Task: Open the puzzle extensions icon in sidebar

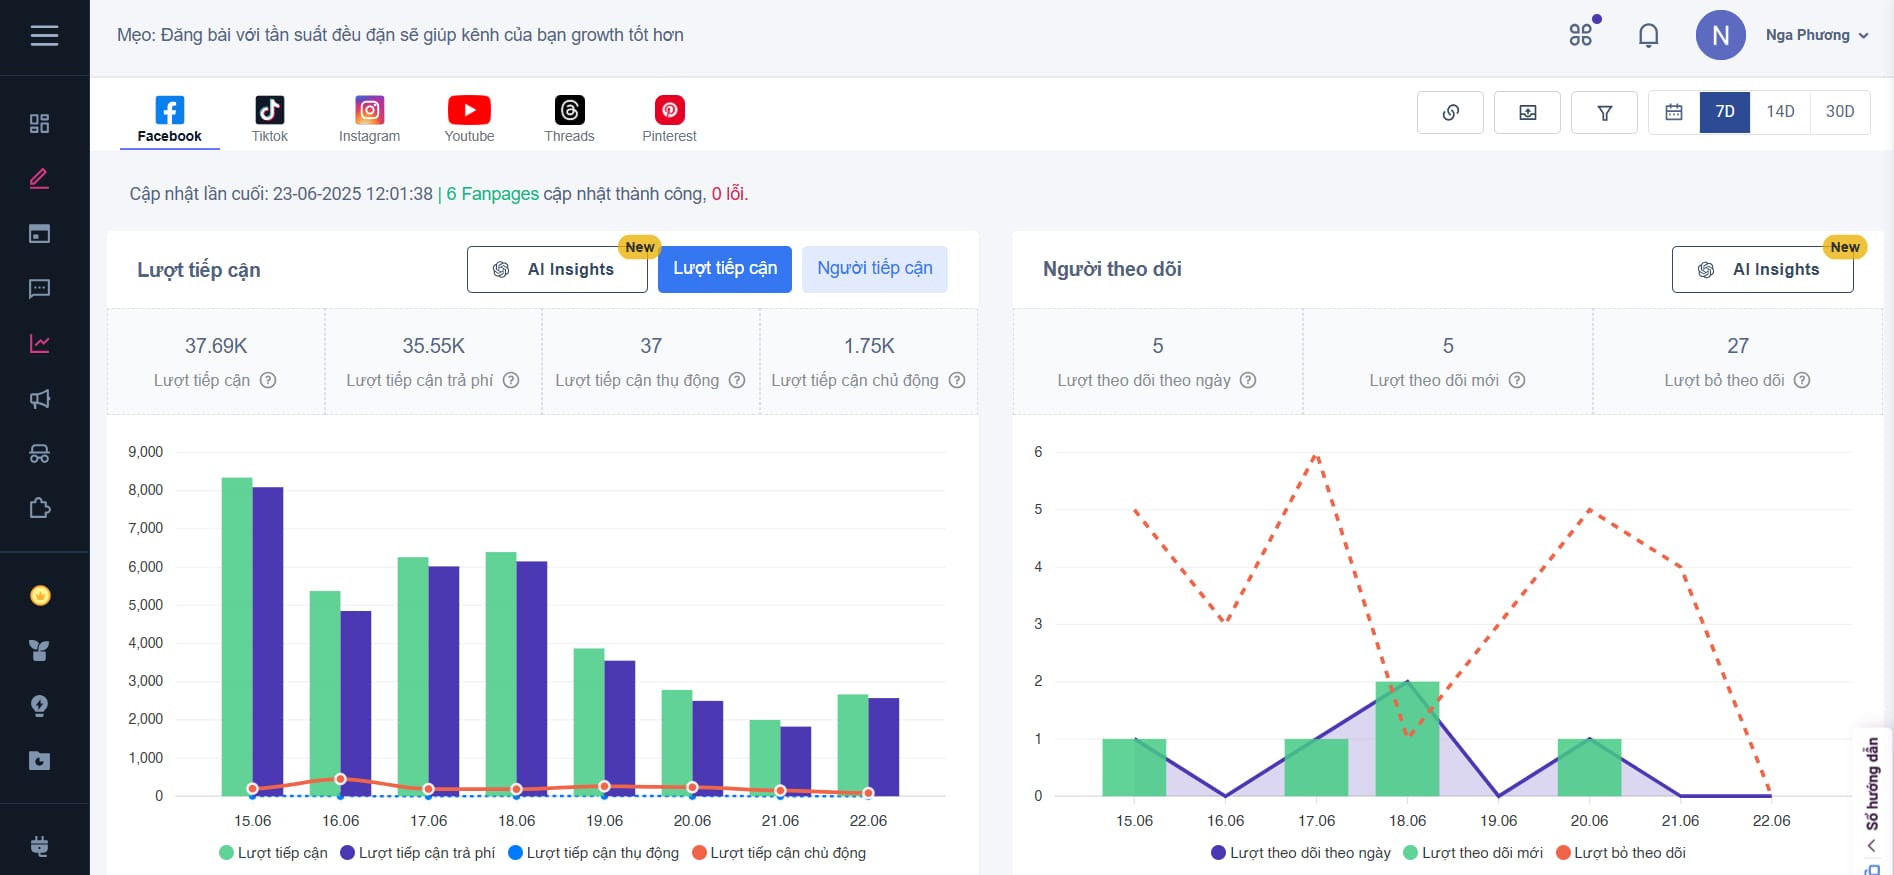Action: click(39, 508)
